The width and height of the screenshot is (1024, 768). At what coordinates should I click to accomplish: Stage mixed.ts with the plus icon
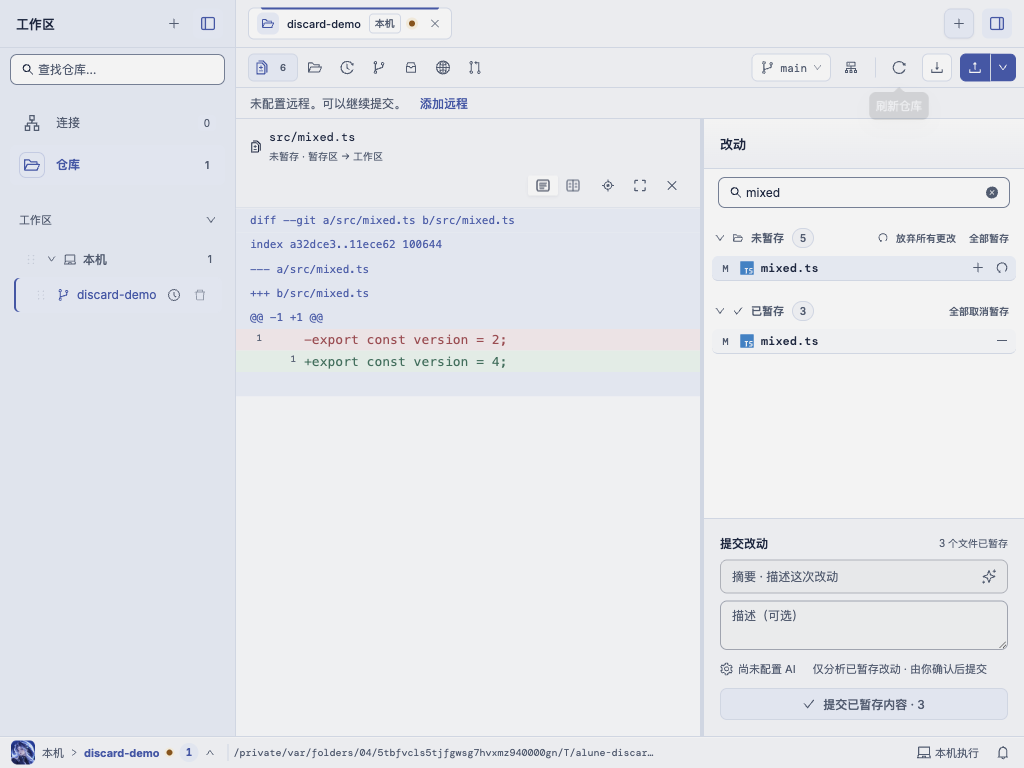(x=978, y=268)
